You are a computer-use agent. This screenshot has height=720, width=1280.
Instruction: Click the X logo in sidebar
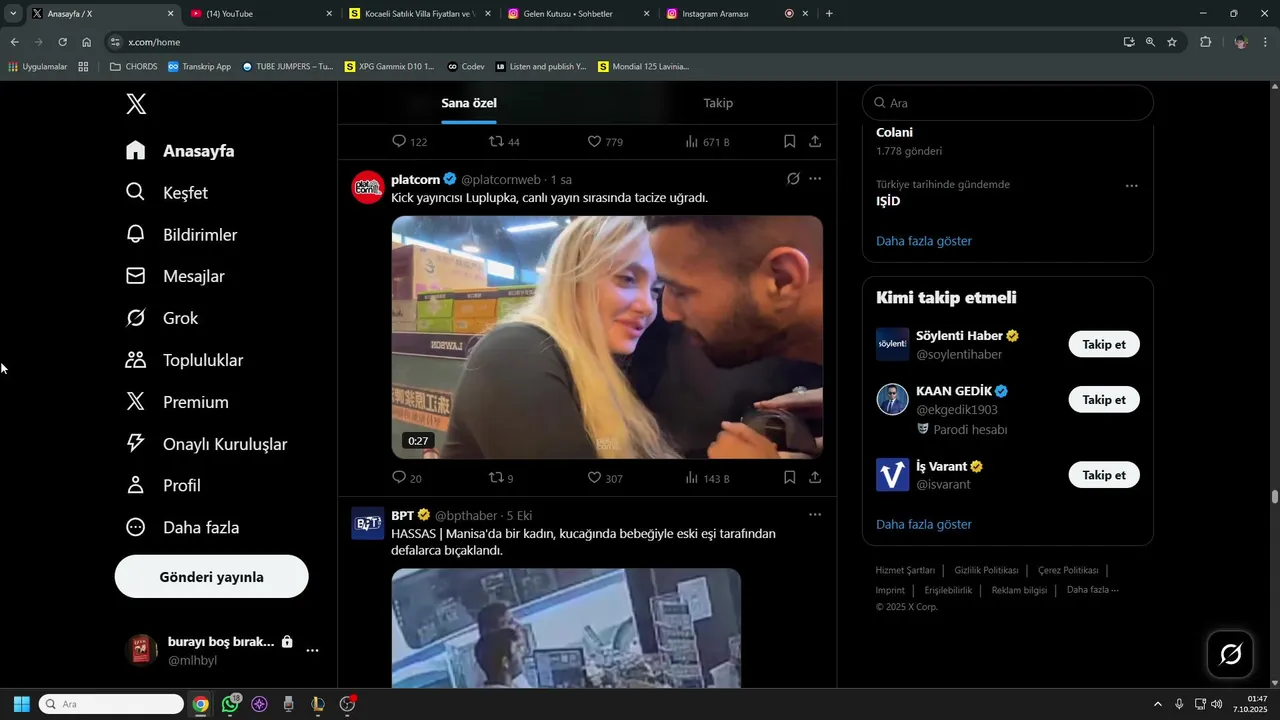pos(136,103)
